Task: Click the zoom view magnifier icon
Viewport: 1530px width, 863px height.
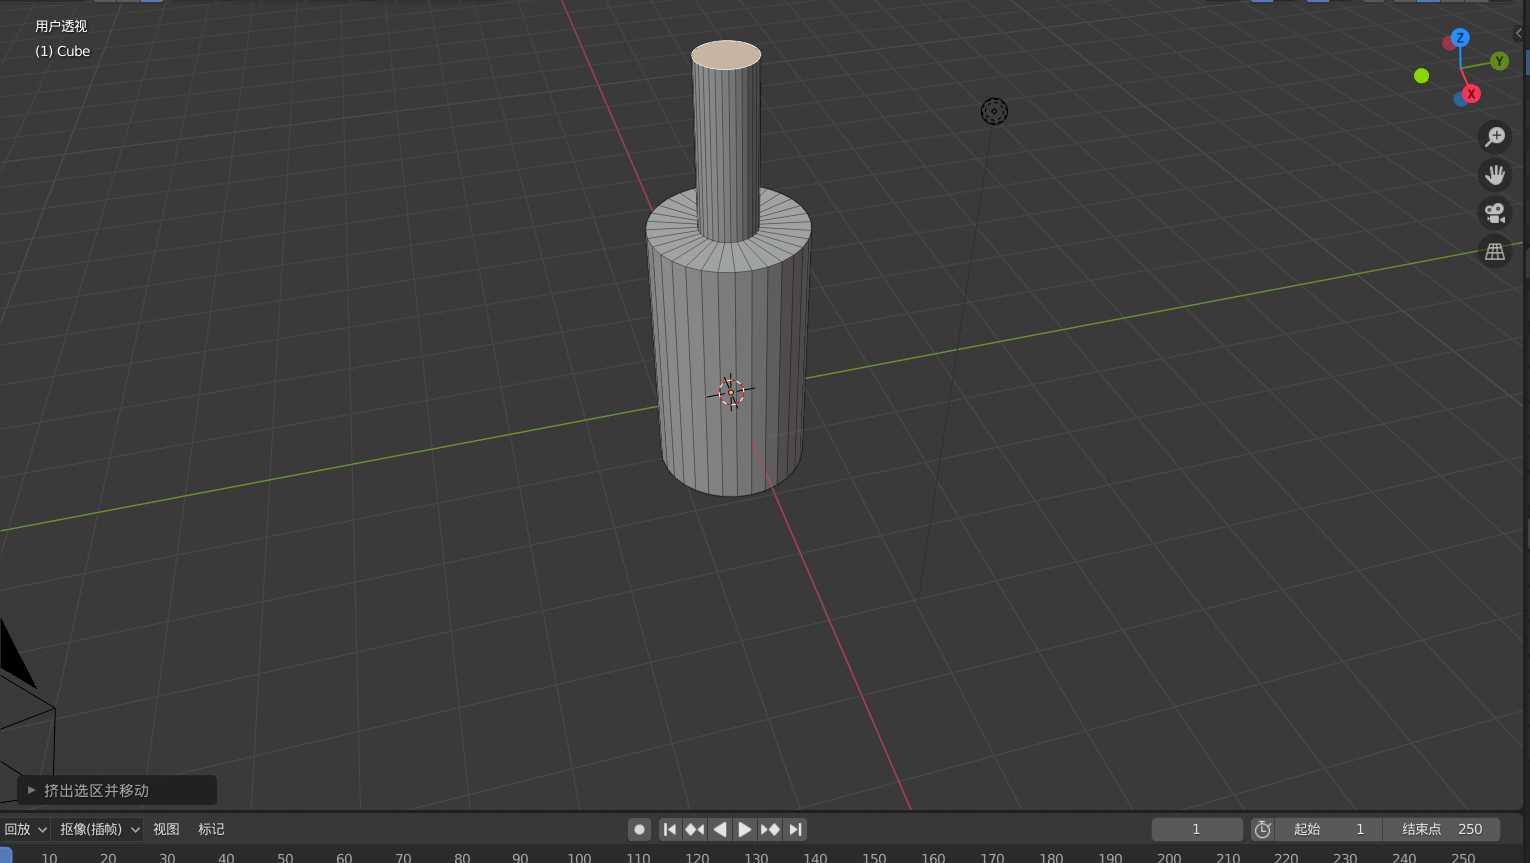Action: tap(1495, 137)
